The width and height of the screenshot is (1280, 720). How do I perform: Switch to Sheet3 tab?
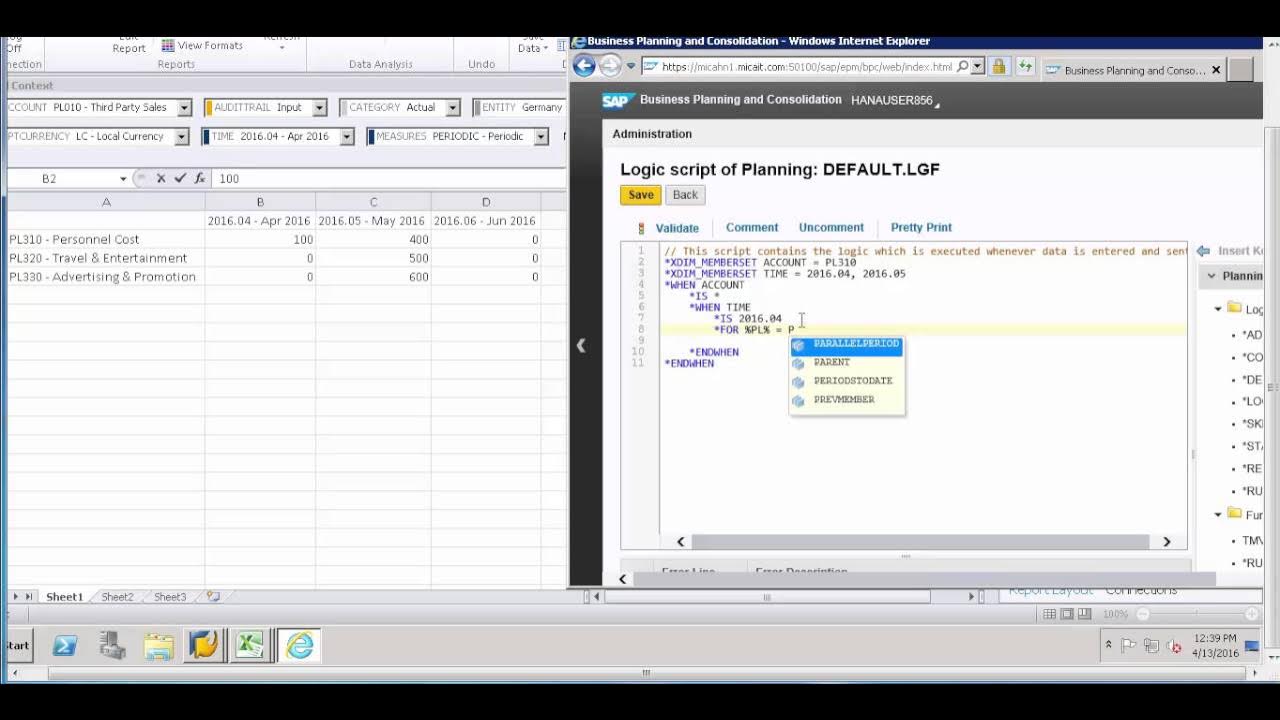click(x=170, y=597)
